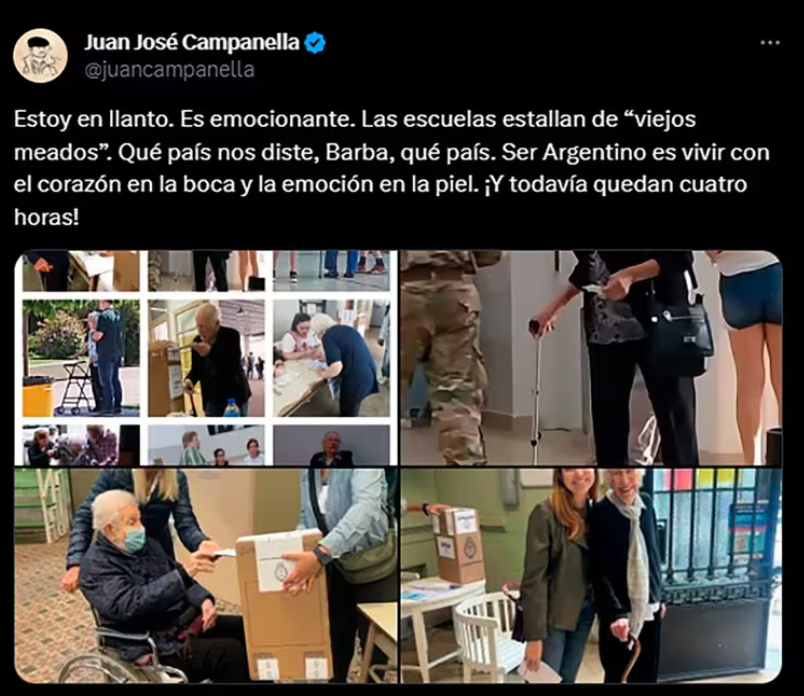
Task: Open the photo of two smiling women by gate
Action: [x=591, y=575]
